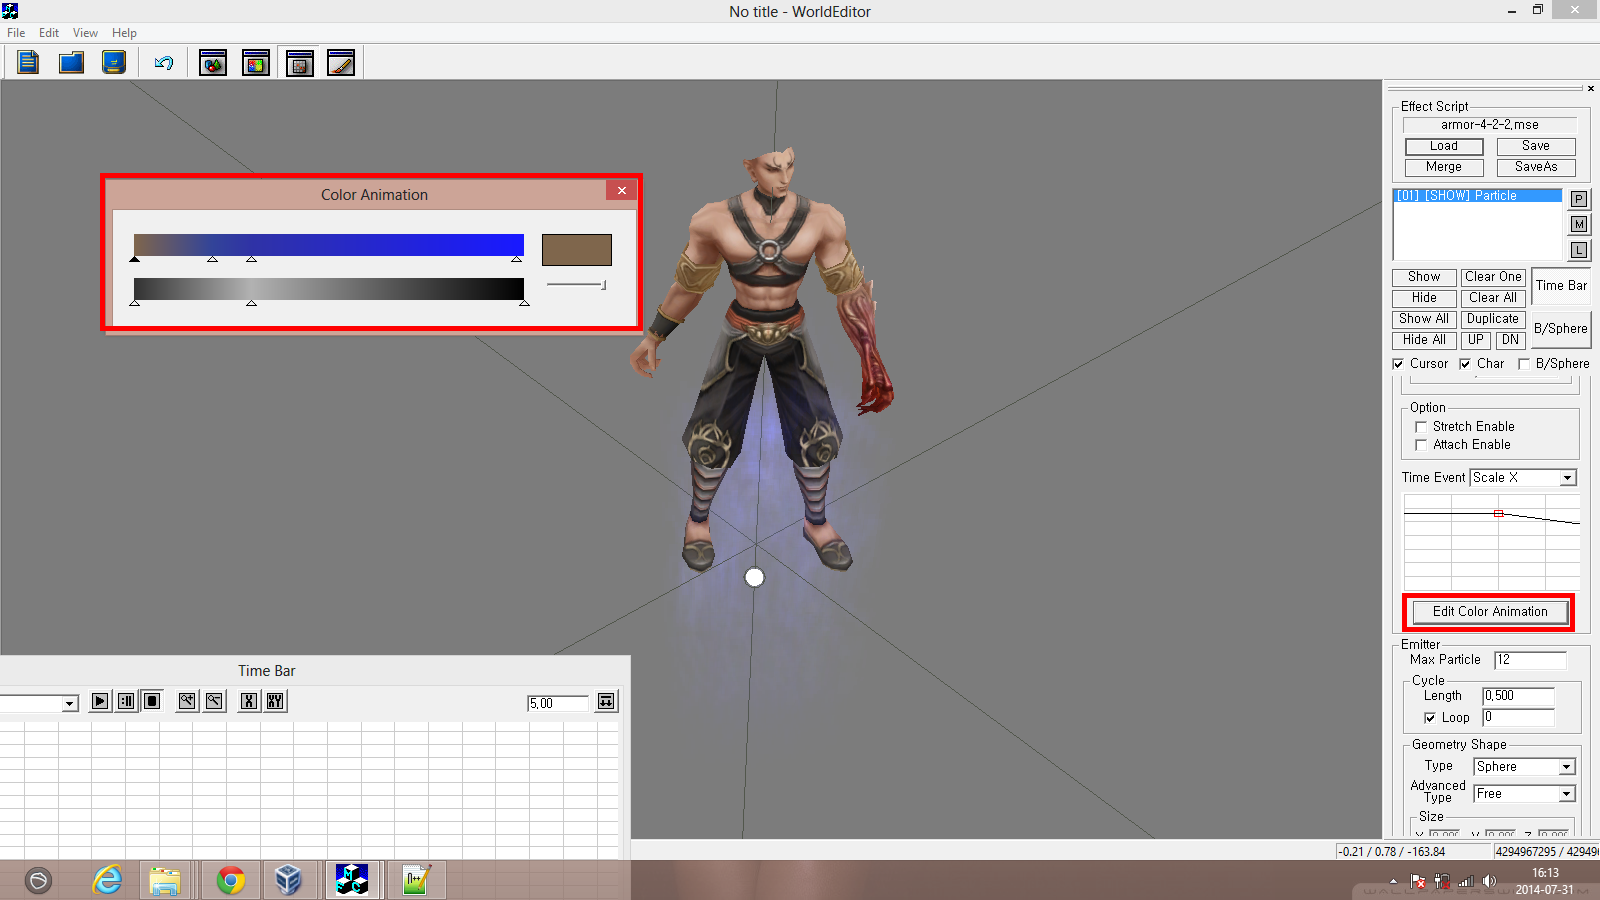Open the Edit menu
The image size is (1600, 900).
(x=49, y=33)
